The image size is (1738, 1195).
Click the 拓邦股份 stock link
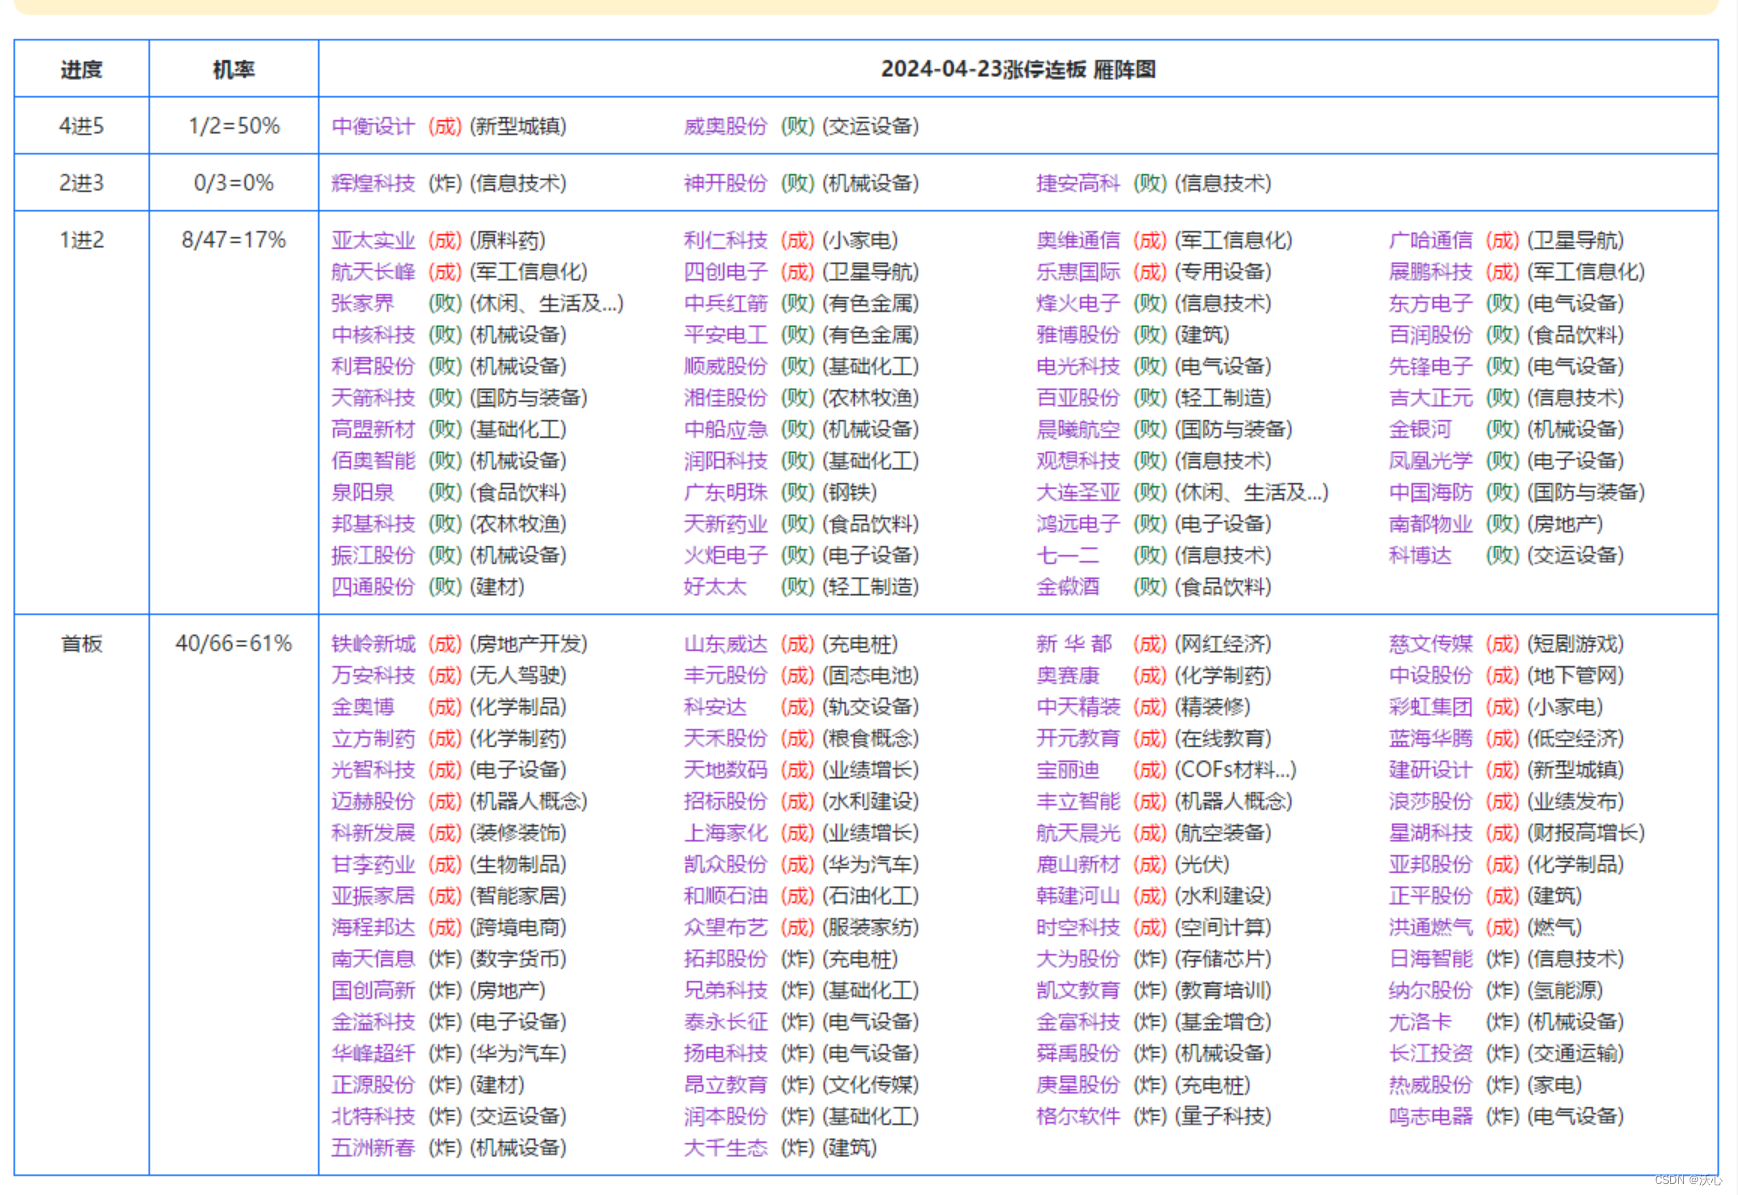pyautogui.click(x=725, y=959)
